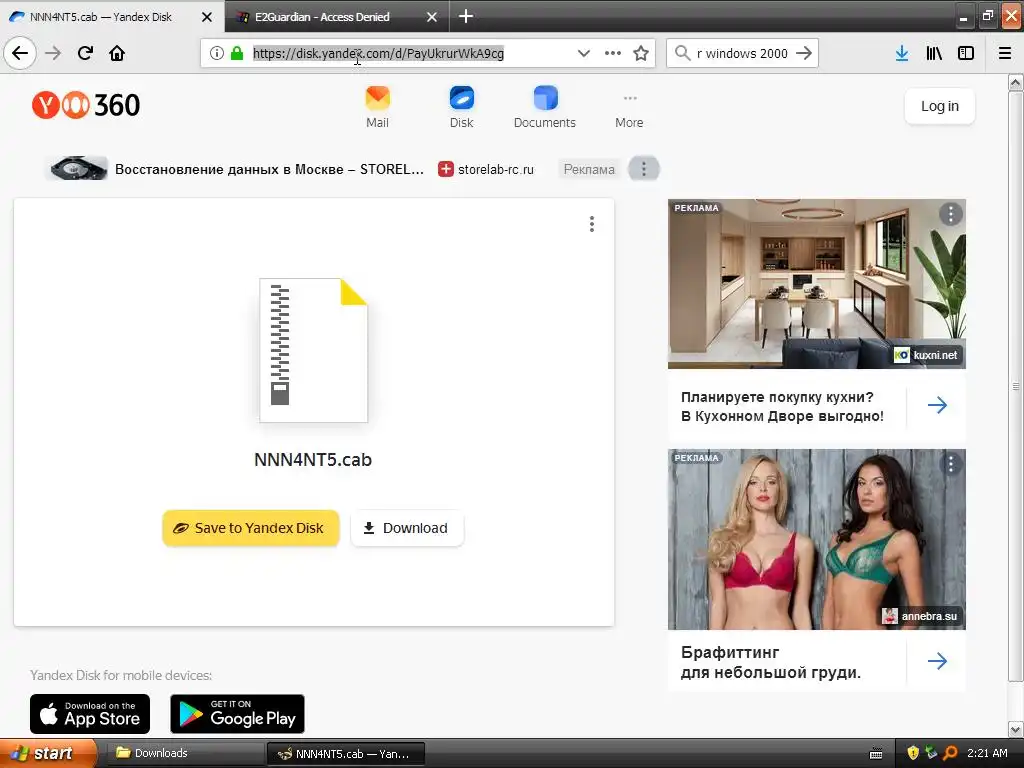1024x768 pixels.
Task: Open the Windows Start menu
Action: click(x=48, y=753)
